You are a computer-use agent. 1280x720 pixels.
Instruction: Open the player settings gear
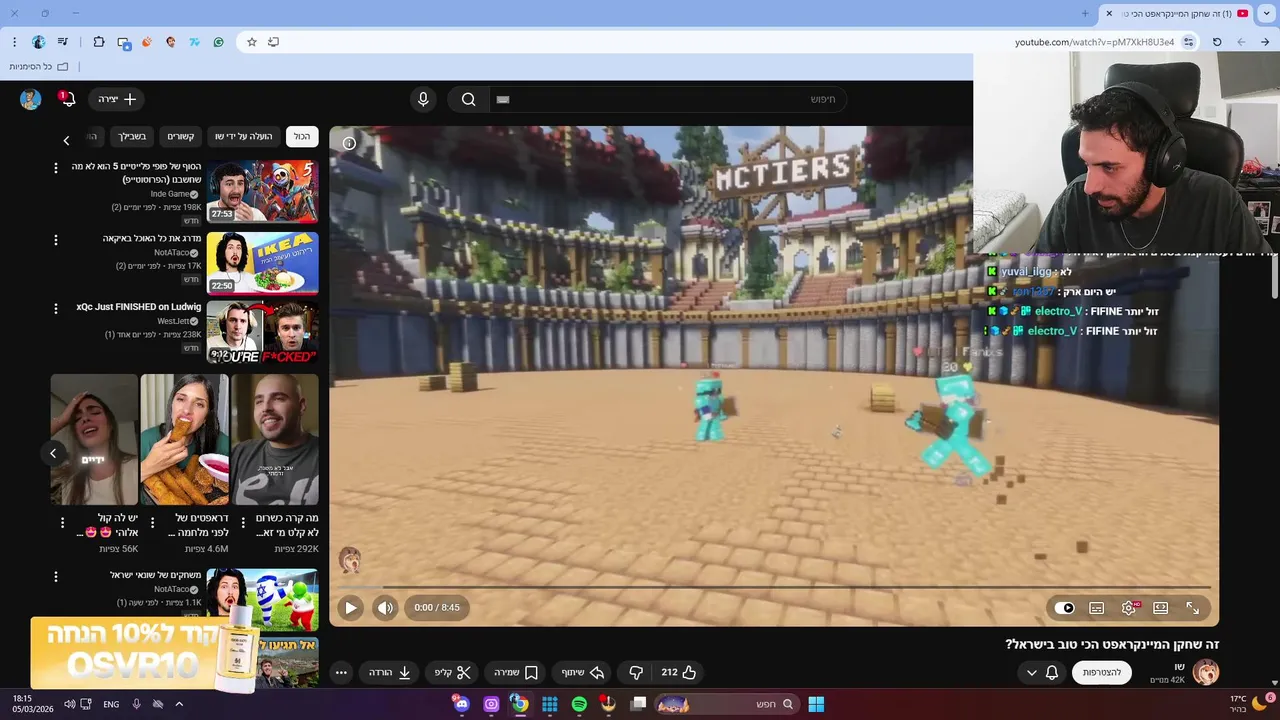click(x=1129, y=608)
